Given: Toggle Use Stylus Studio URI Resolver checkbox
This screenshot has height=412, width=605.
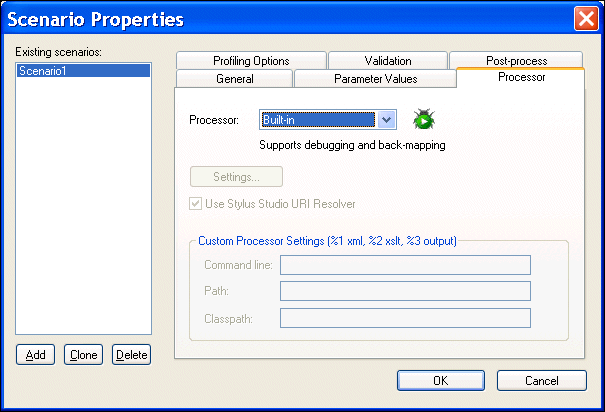Looking at the screenshot, I should [x=196, y=204].
